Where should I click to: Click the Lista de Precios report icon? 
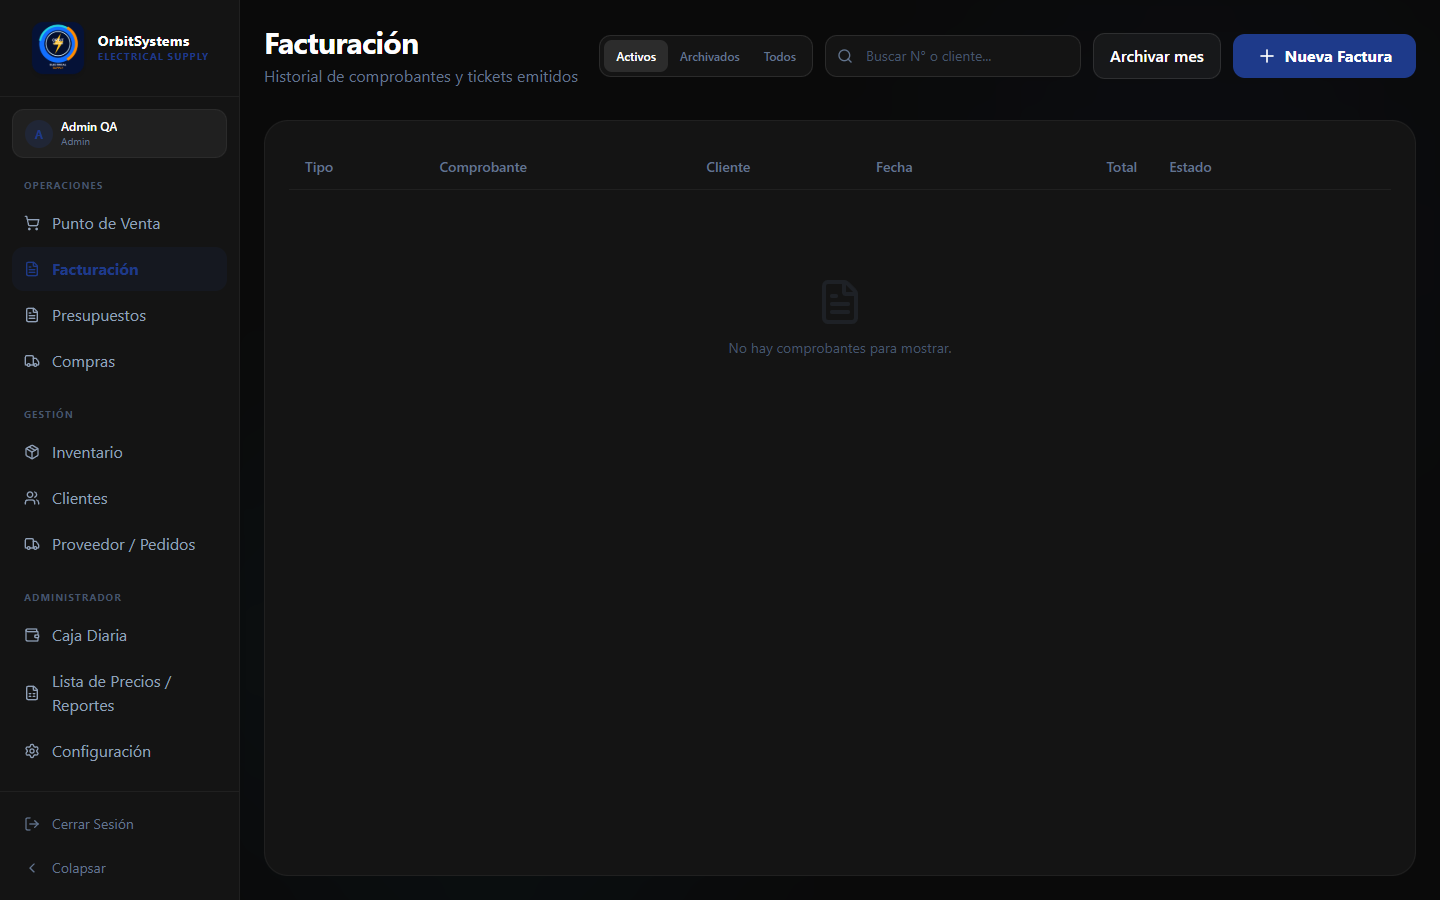point(32,694)
